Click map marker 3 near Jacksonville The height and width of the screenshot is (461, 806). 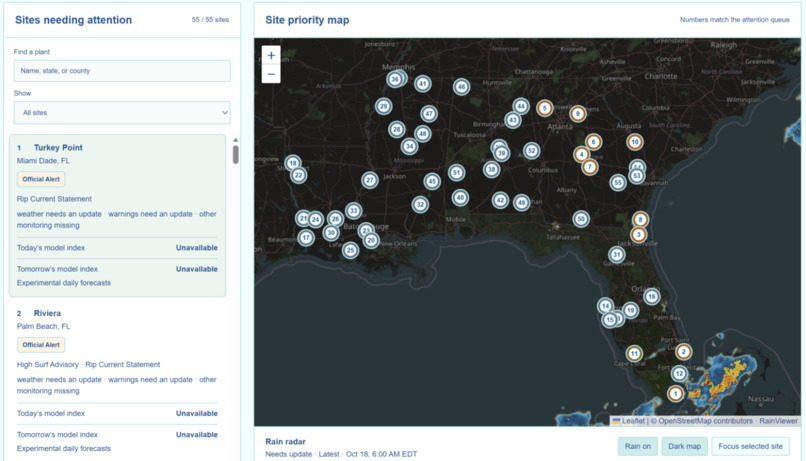[x=638, y=235]
